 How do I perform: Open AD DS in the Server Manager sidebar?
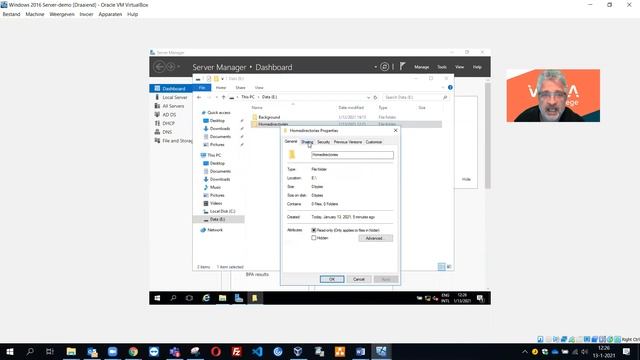pyautogui.click(x=169, y=115)
